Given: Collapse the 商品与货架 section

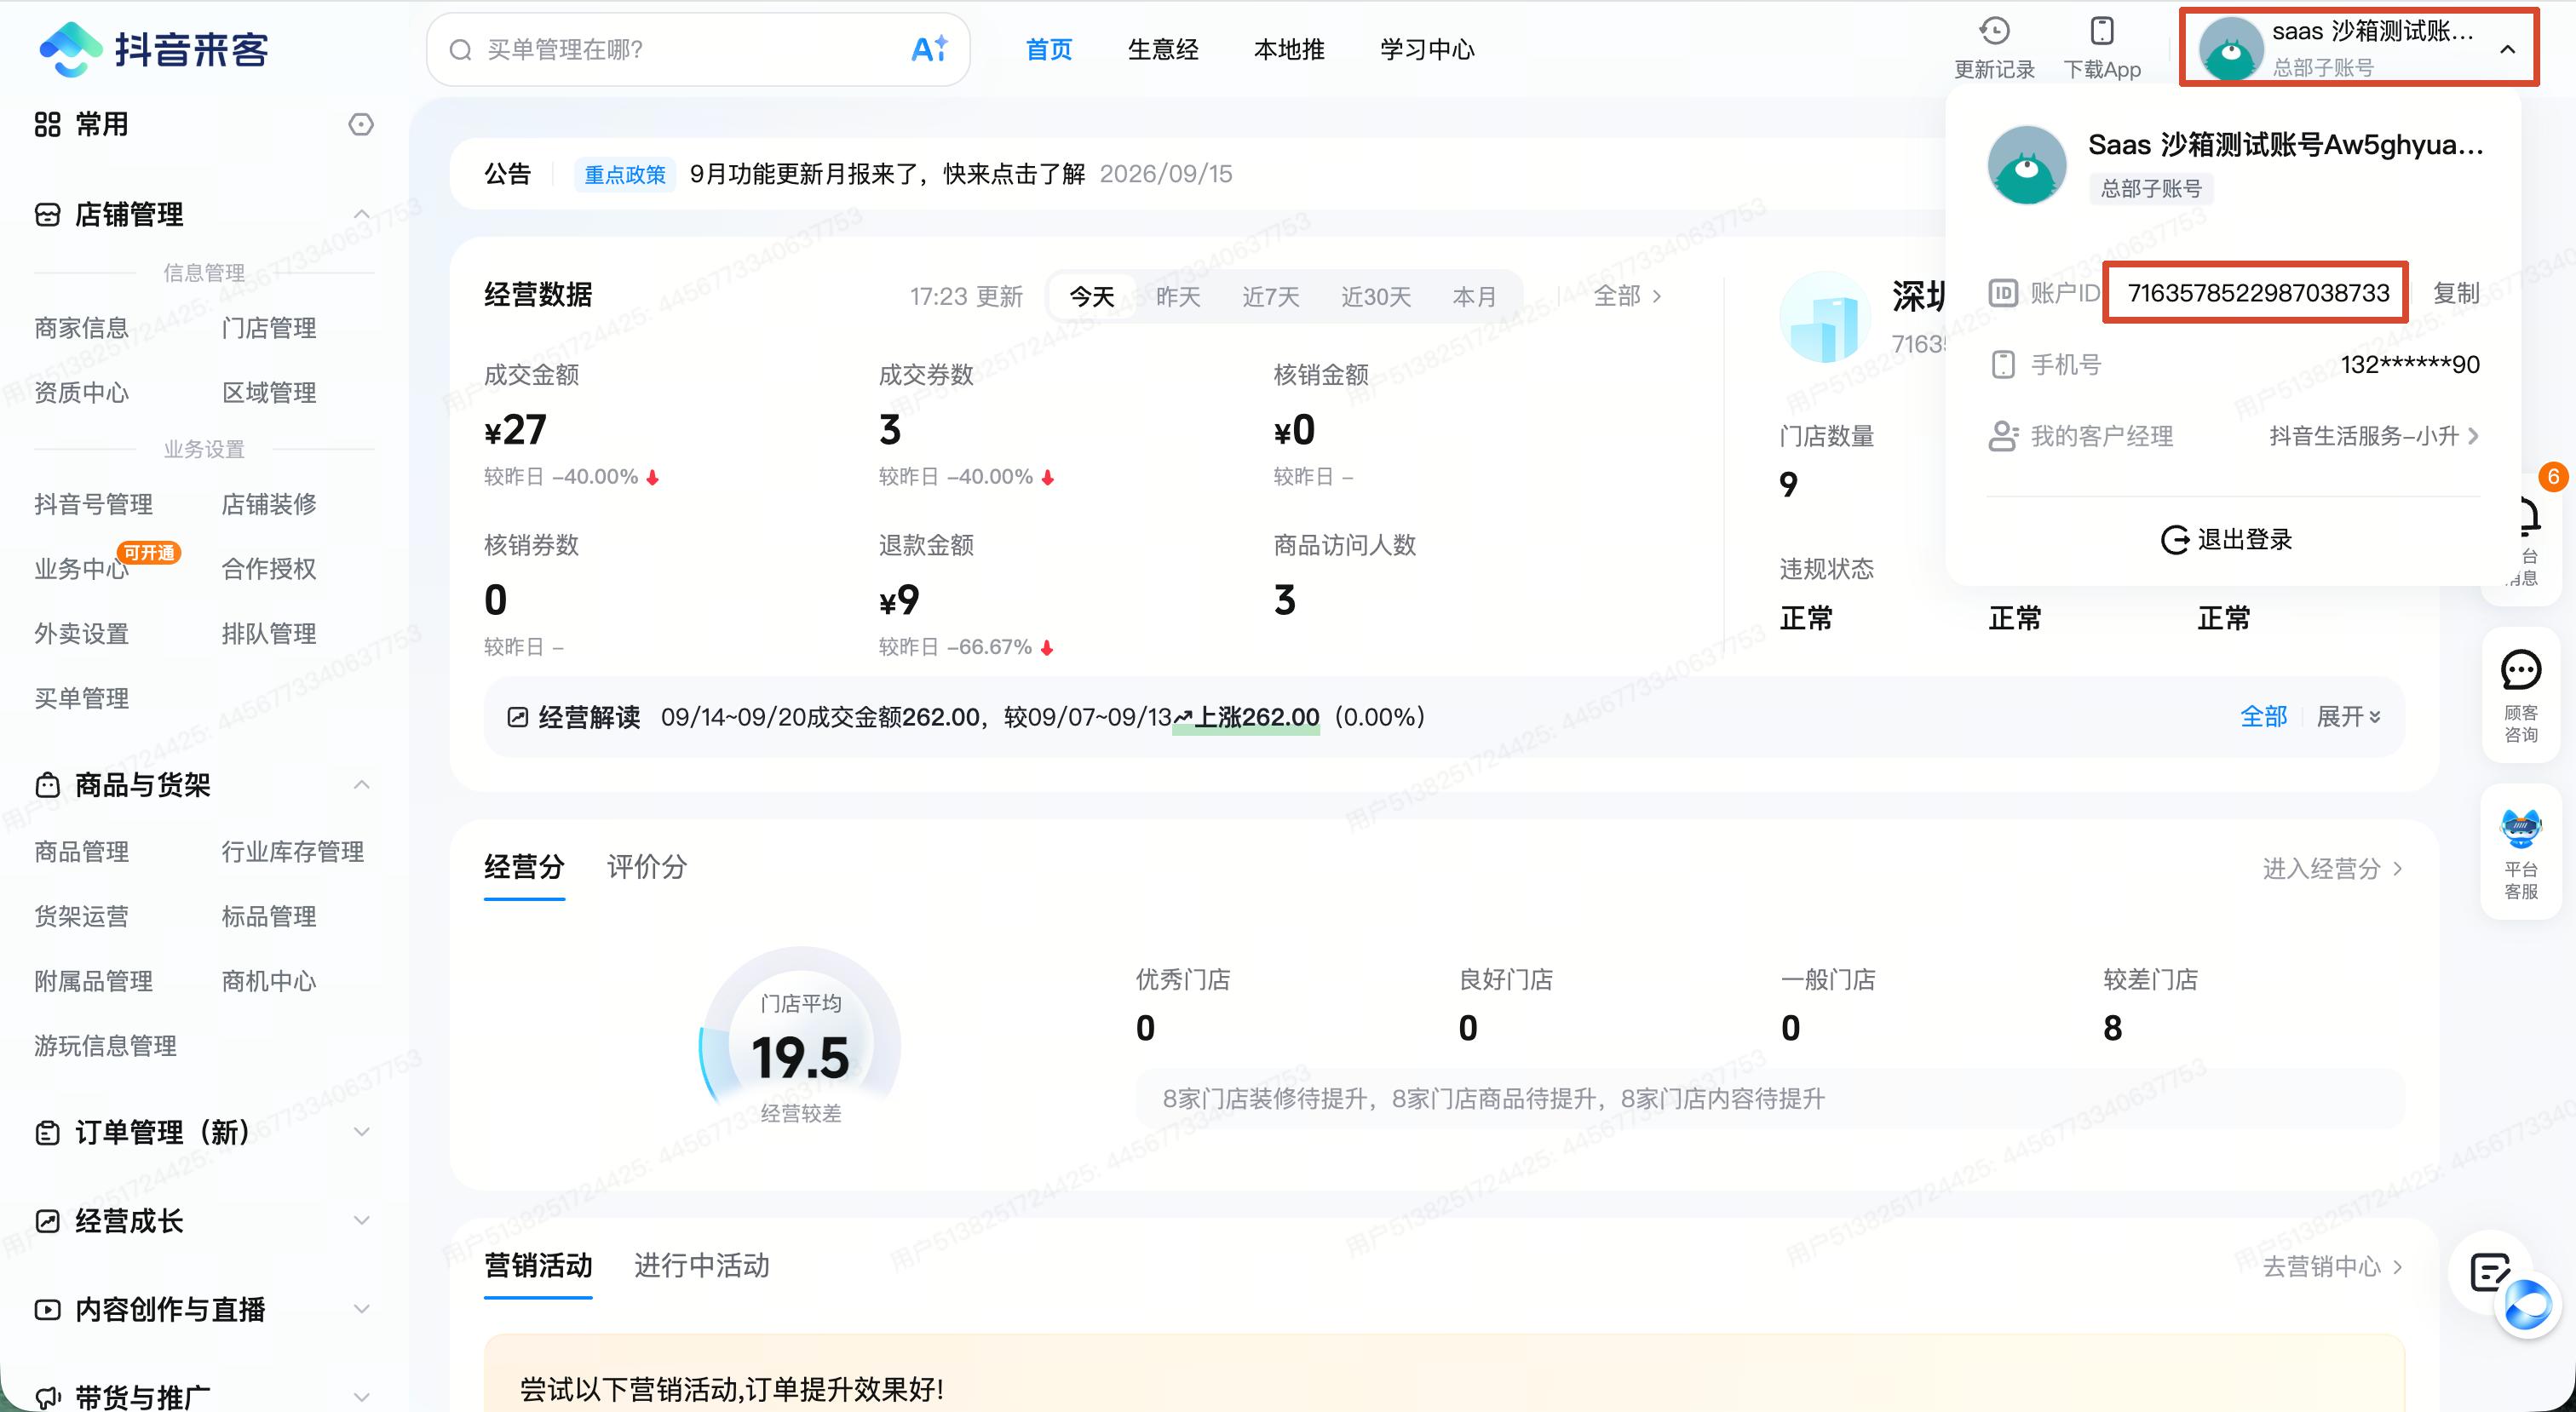Looking at the screenshot, I should pos(362,785).
